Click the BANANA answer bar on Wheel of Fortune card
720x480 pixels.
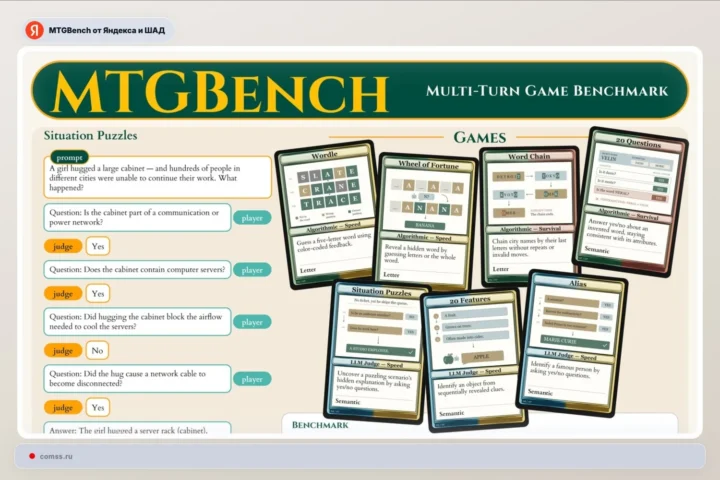coord(425,226)
